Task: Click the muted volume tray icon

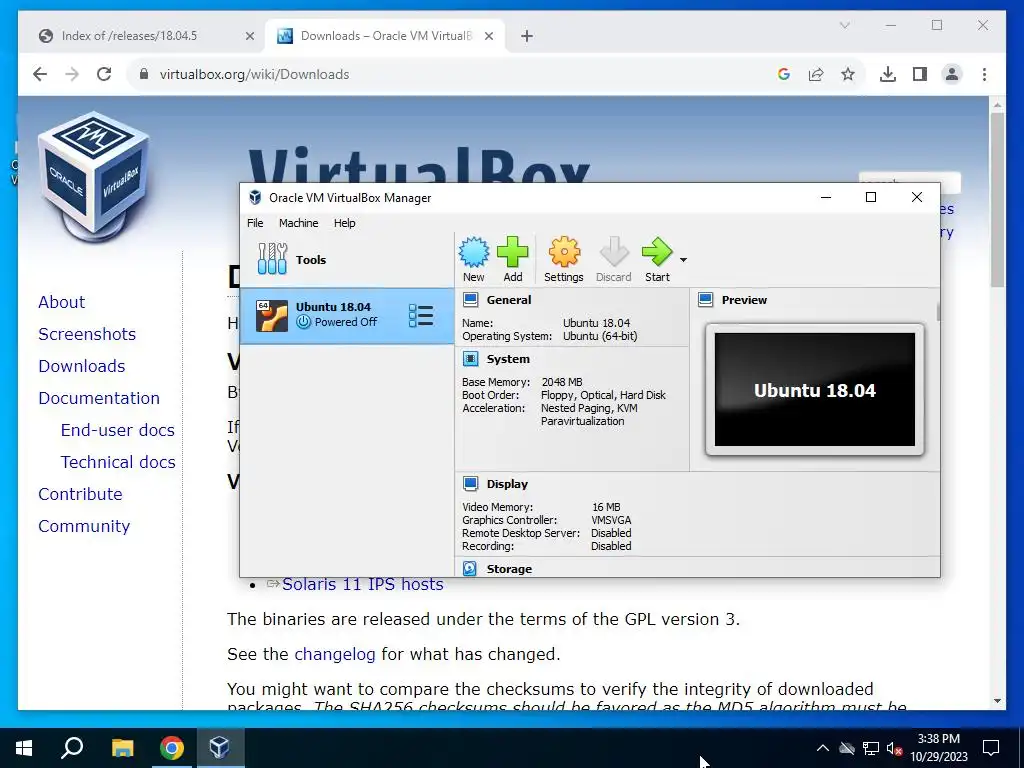Action: coord(894,748)
